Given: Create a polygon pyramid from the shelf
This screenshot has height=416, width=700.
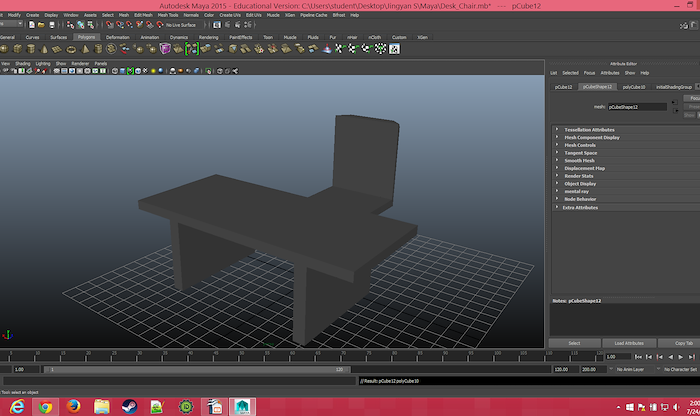Looking at the screenshot, I should (84, 48).
